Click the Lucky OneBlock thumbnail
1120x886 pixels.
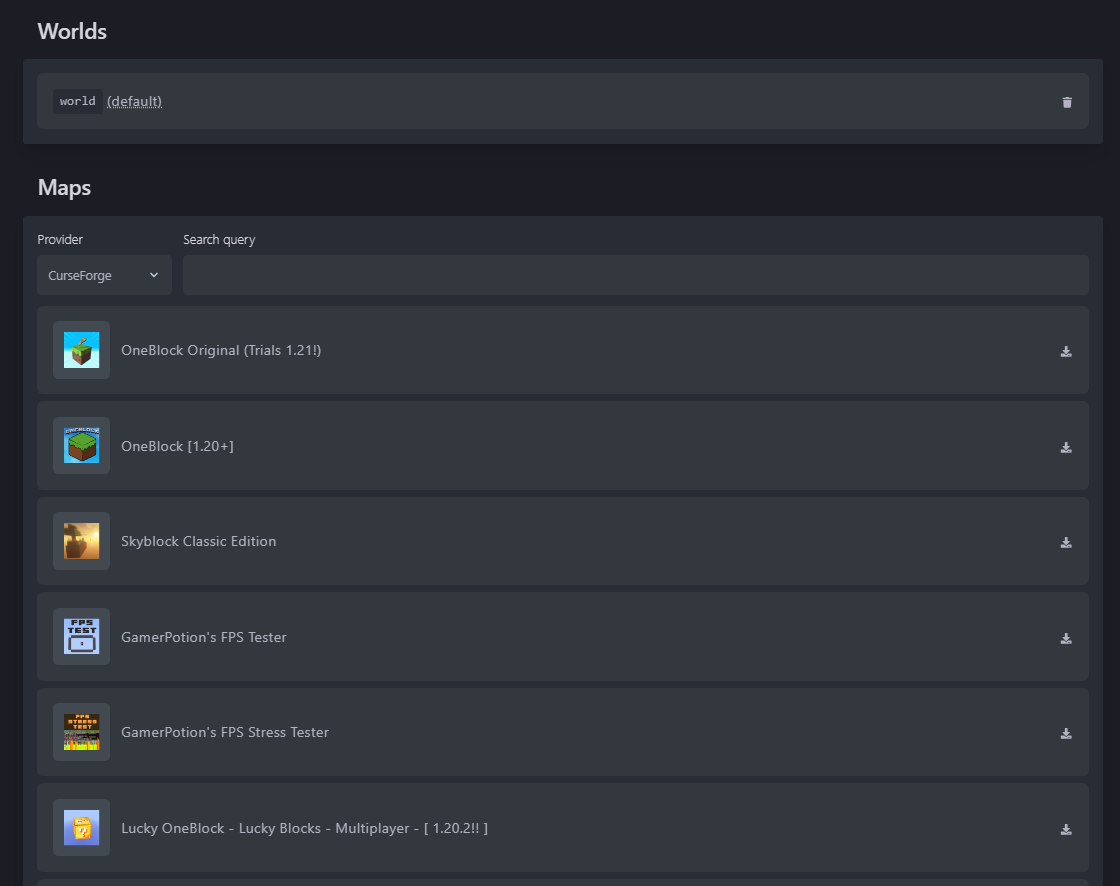[81, 827]
